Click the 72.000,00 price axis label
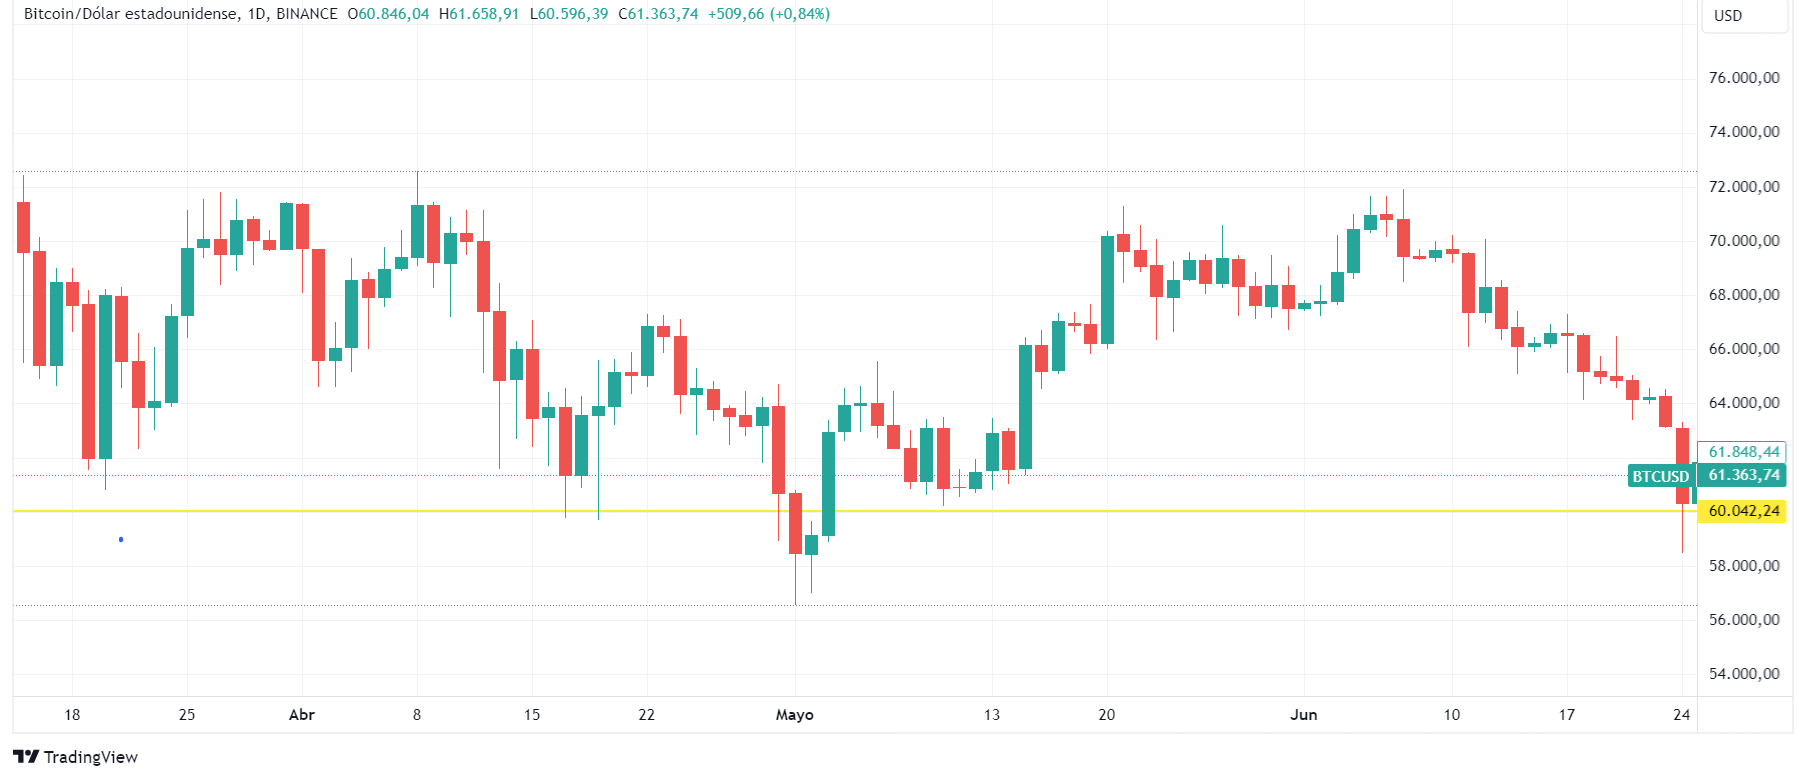The image size is (1806, 780). point(1744,187)
